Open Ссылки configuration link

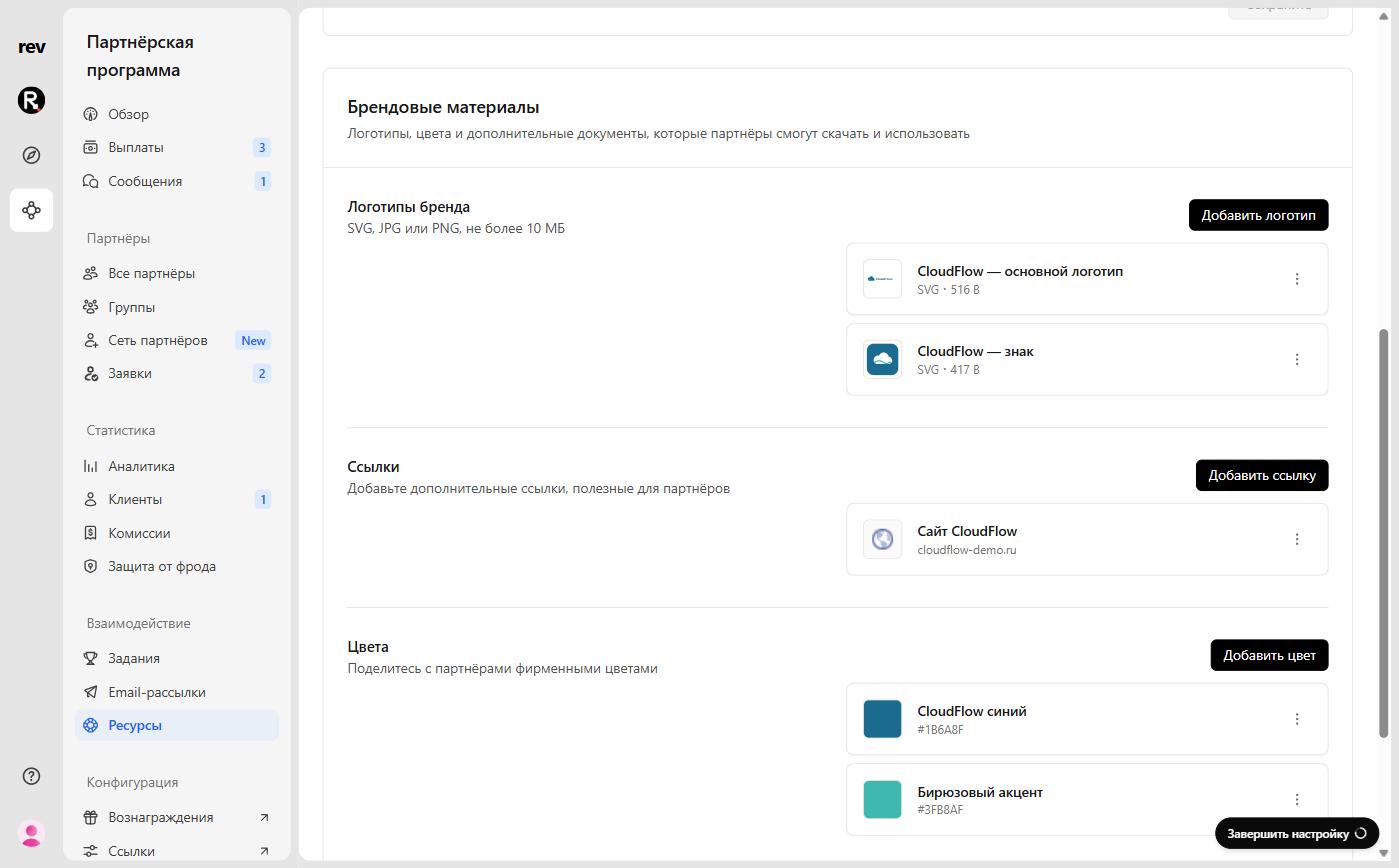pyautogui.click(x=177, y=851)
